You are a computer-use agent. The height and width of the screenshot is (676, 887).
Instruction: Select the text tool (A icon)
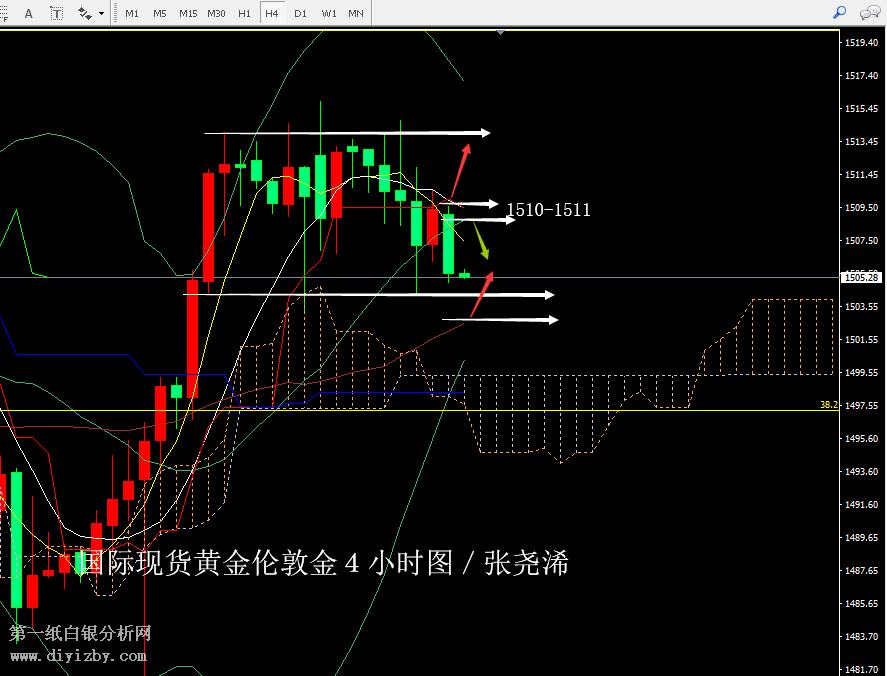pos(28,13)
